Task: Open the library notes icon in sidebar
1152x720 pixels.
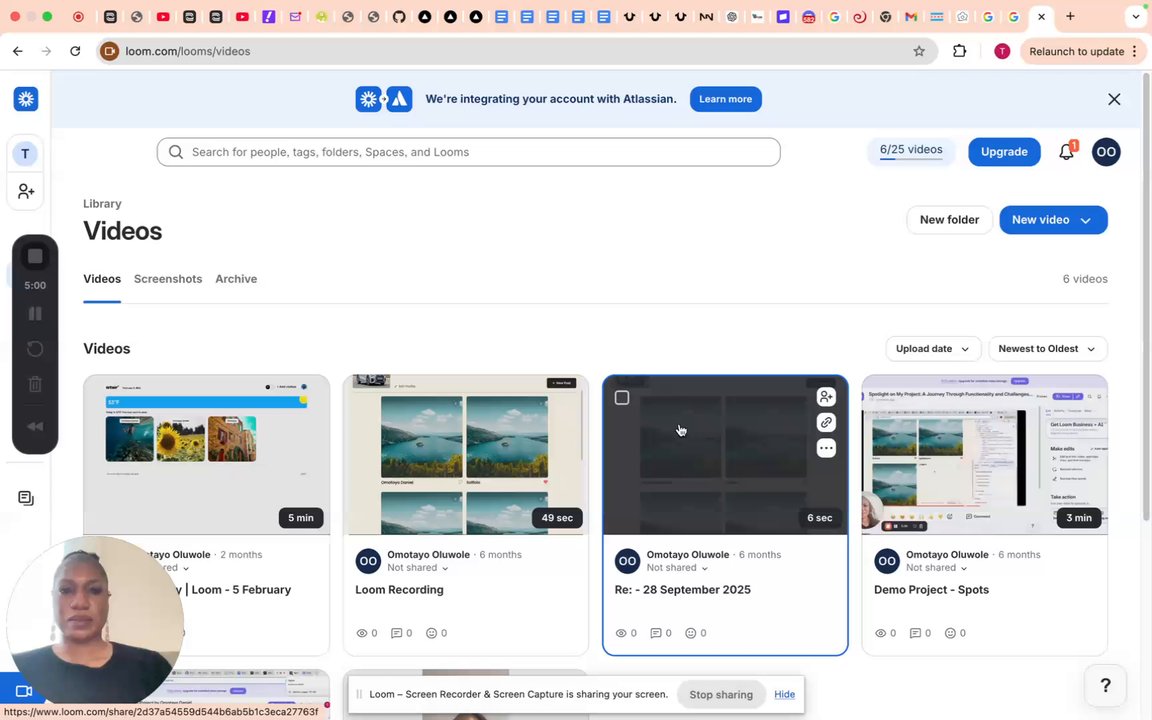Action: tap(26, 498)
